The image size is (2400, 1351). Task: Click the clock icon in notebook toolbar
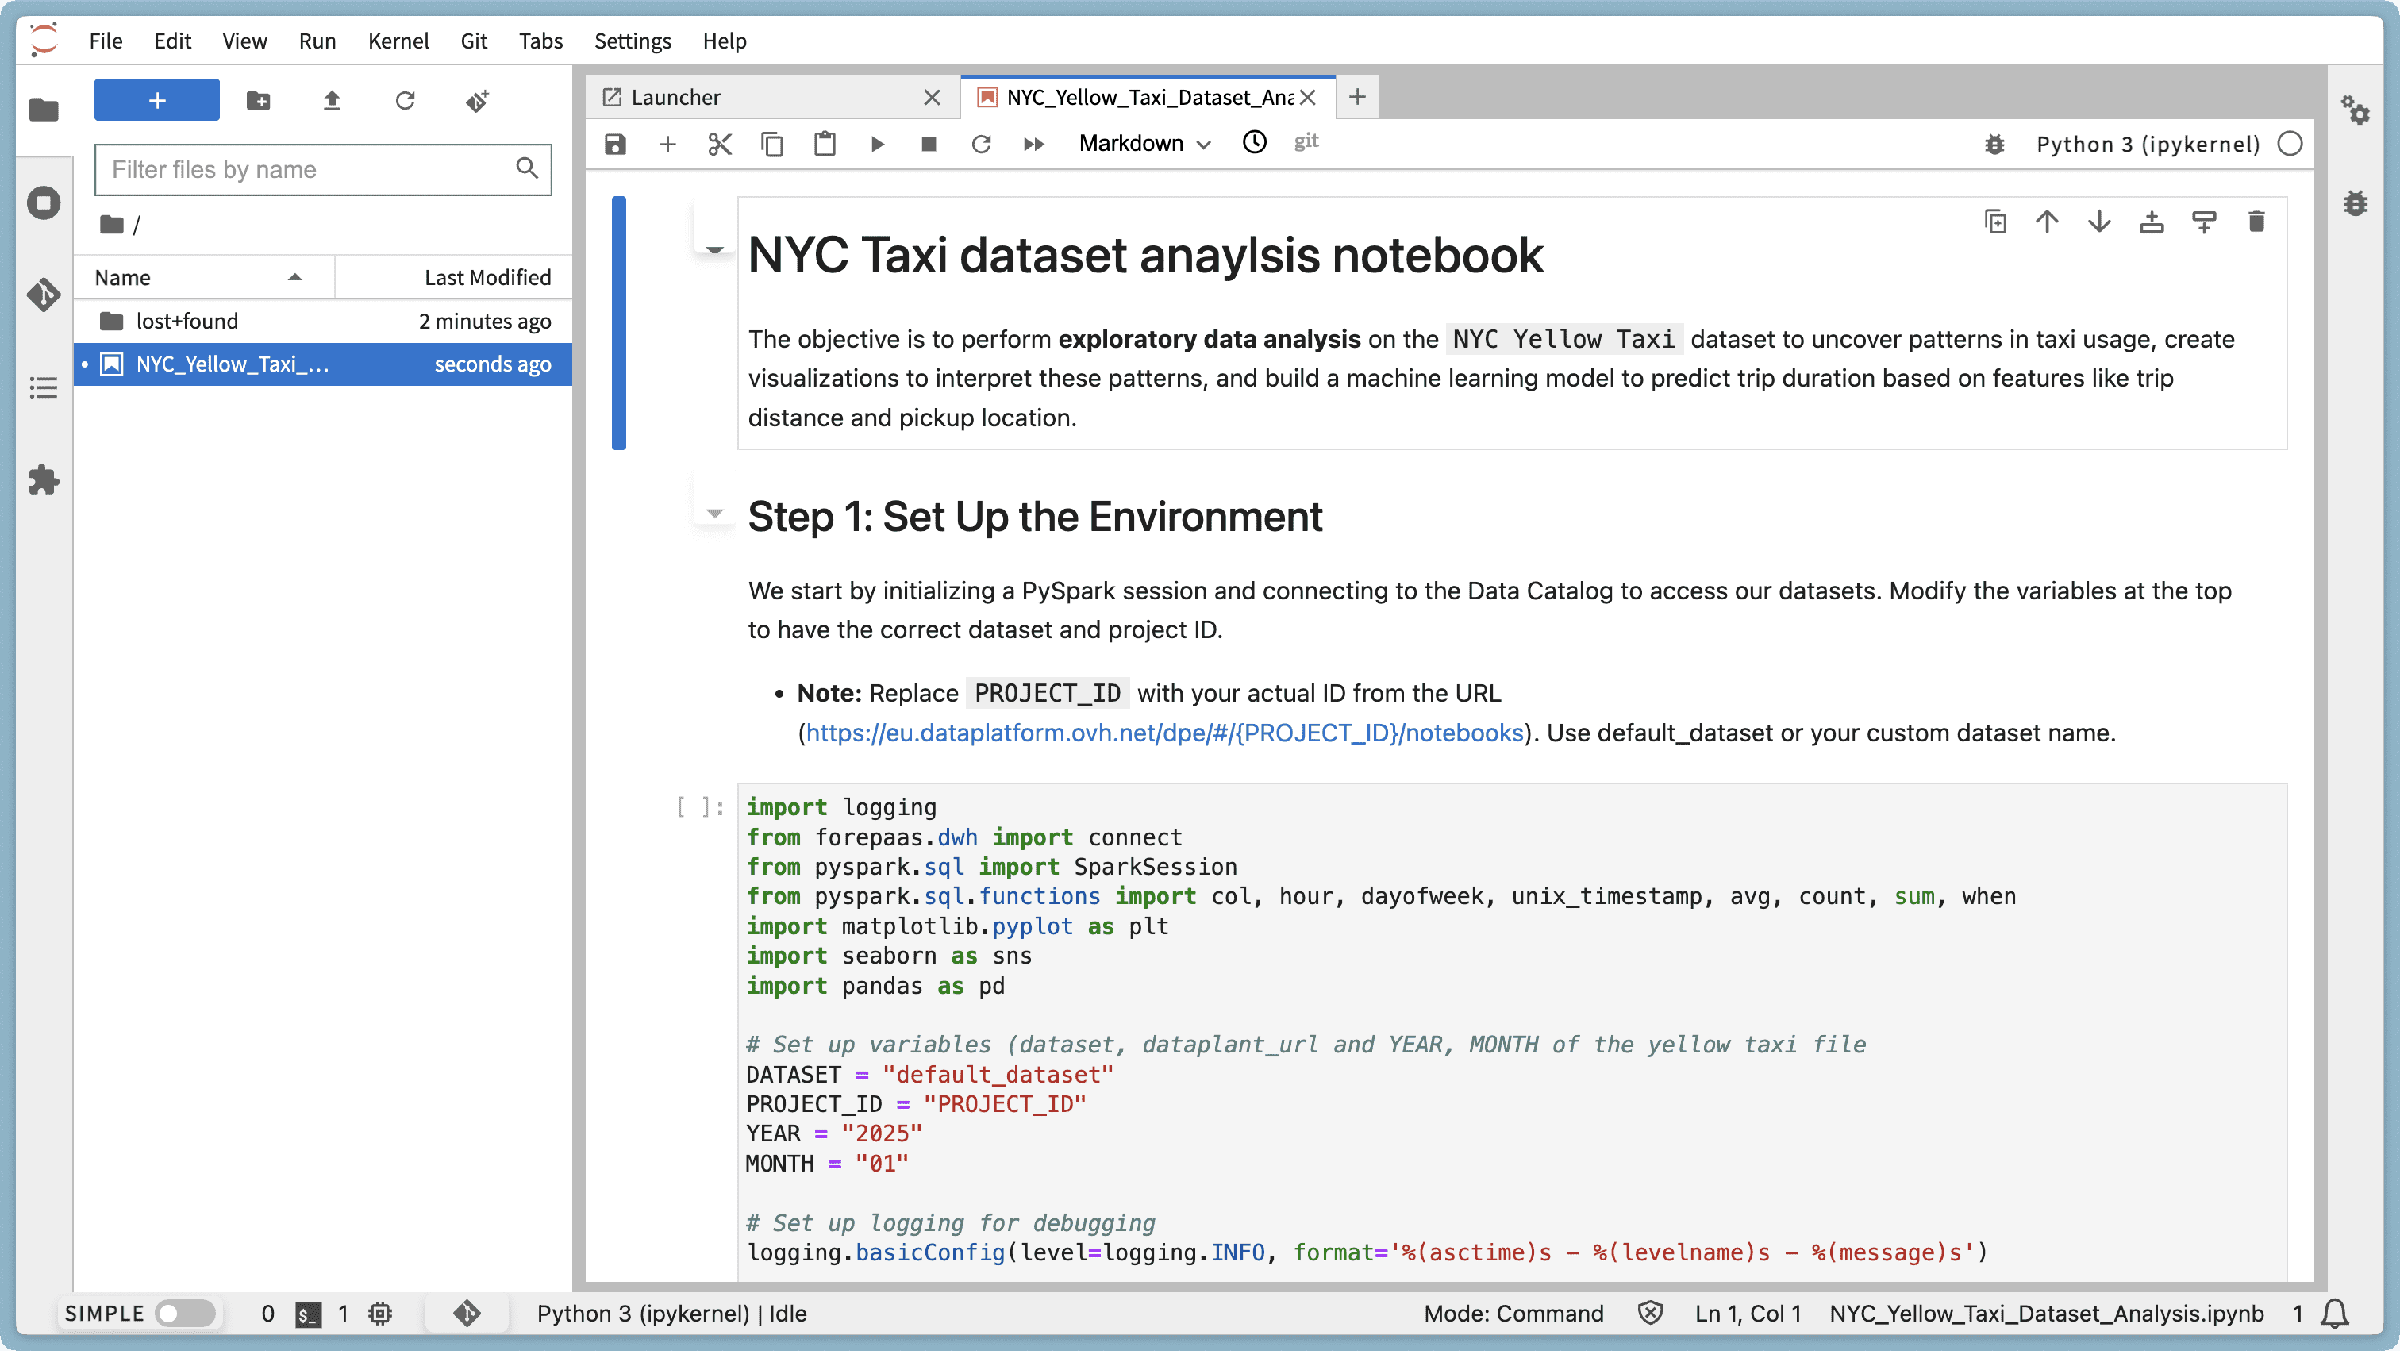pos(1255,142)
